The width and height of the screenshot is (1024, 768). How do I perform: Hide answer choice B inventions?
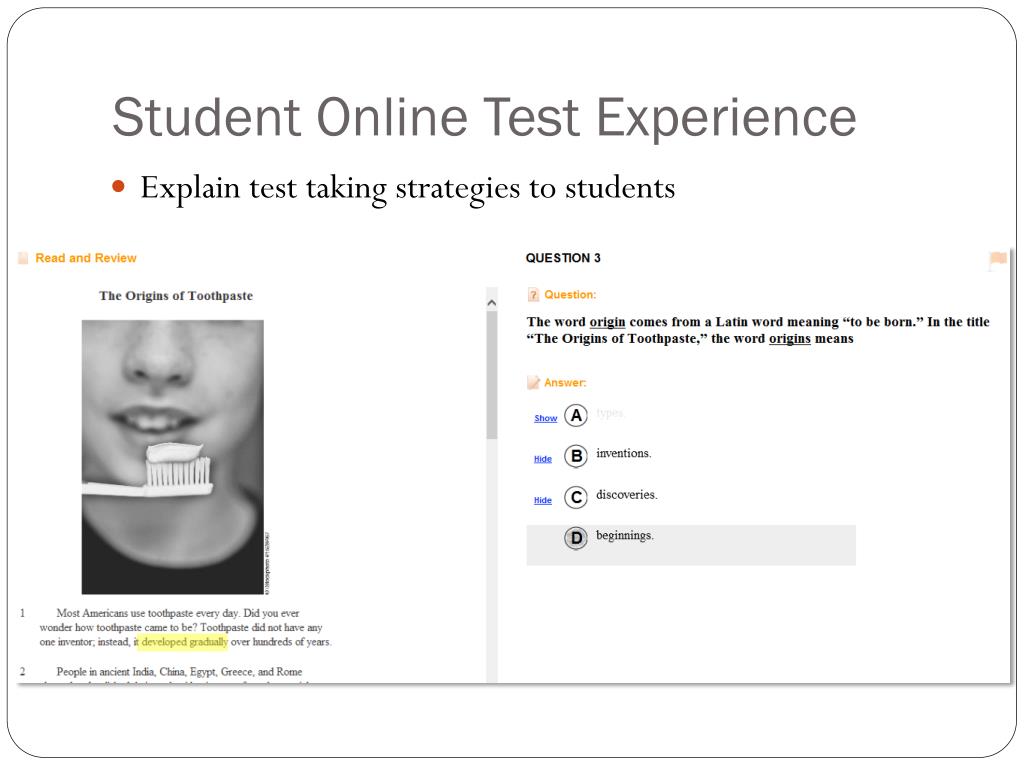coord(543,459)
